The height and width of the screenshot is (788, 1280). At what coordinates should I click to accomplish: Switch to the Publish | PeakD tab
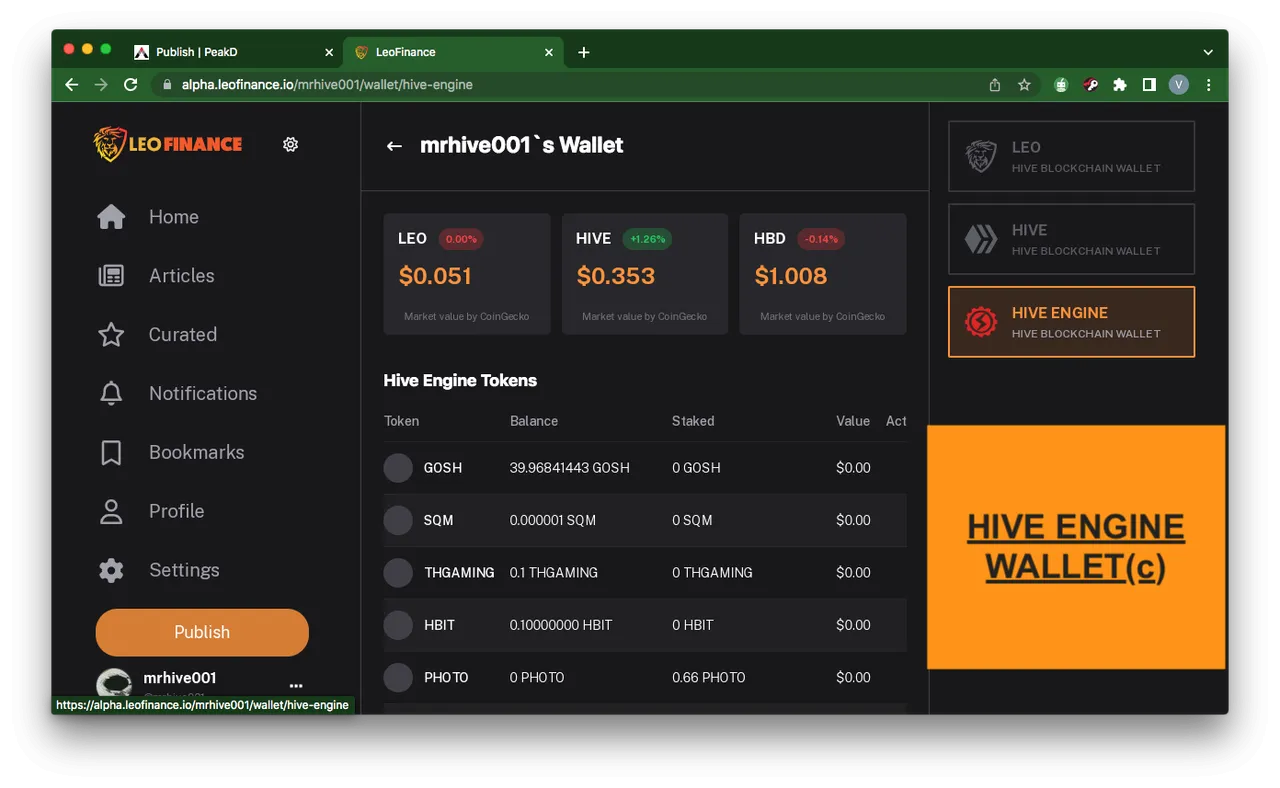point(234,52)
